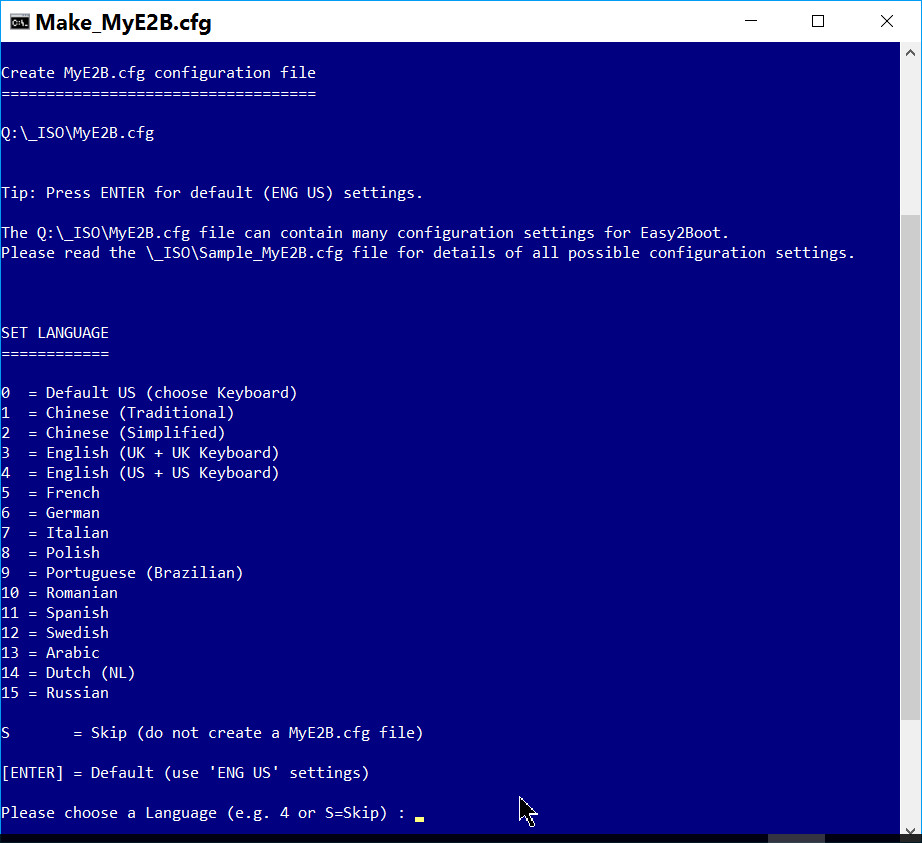Click the command prompt icon in the title bar
The image size is (922, 843).
(x=21, y=21)
